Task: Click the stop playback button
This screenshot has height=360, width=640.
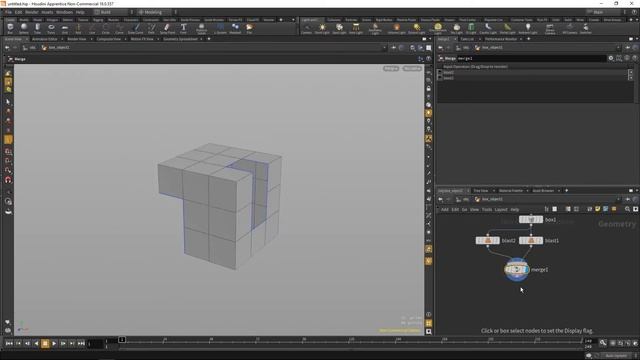Action: pos(45,344)
